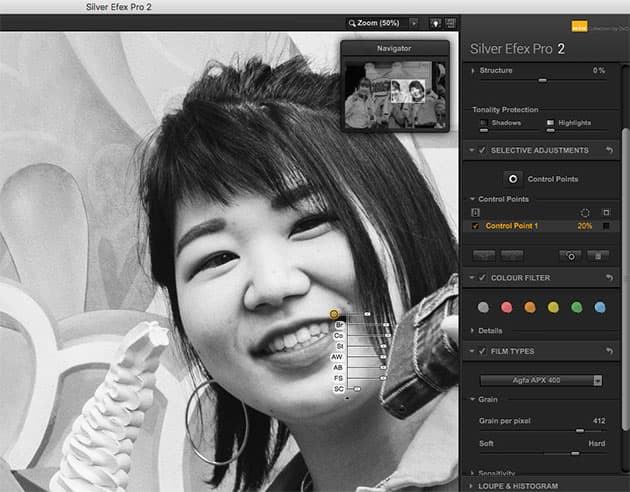The image size is (630, 492).
Task: Click the Grain per pixel value 412
Action: (599, 421)
